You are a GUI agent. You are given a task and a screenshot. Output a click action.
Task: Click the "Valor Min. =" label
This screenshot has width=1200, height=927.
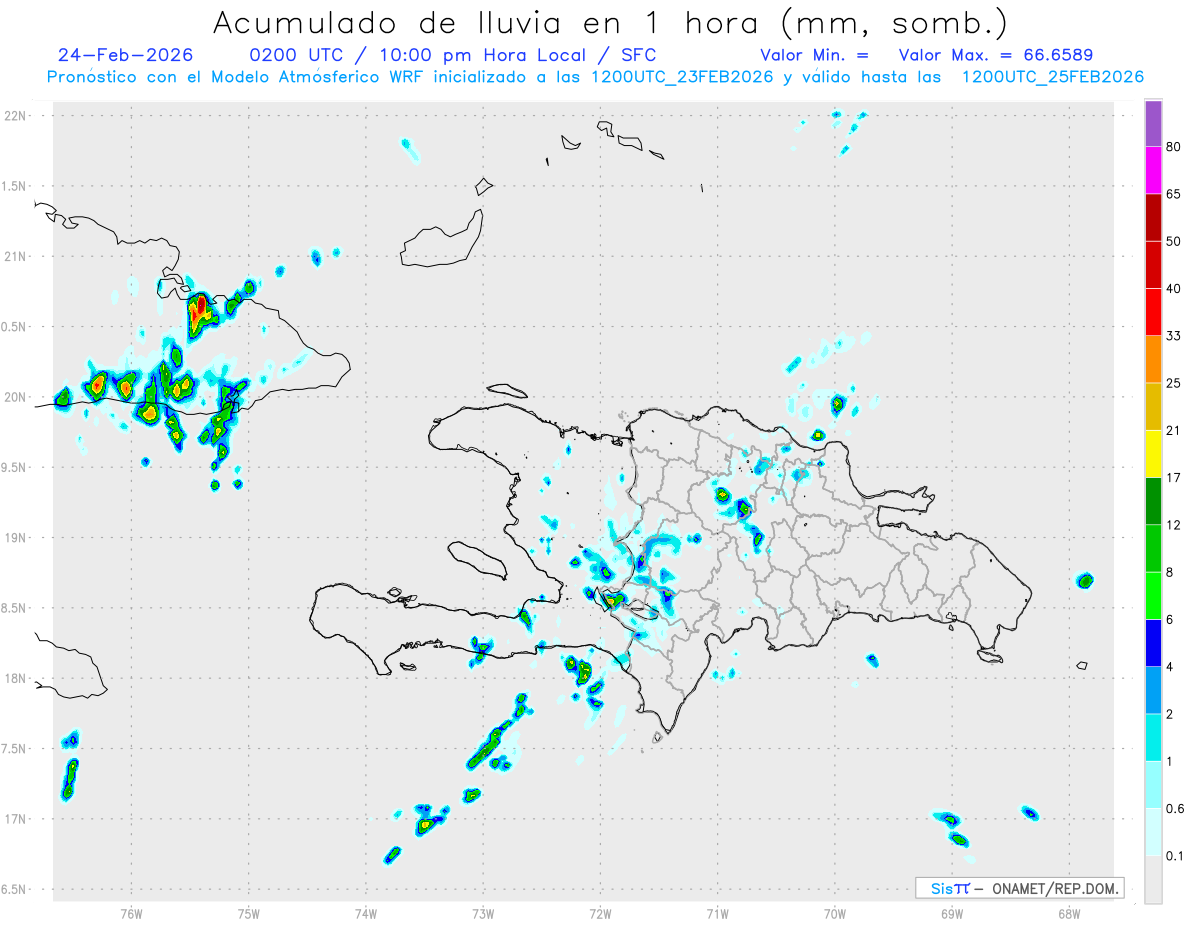pyautogui.click(x=814, y=55)
